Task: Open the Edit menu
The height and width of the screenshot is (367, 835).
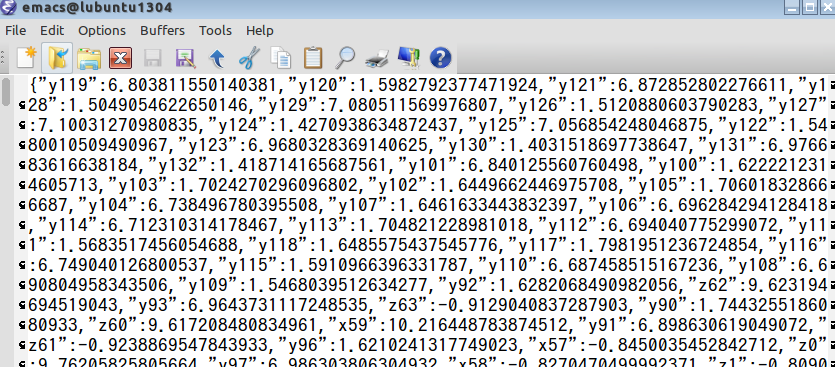Action: (x=52, y=30)
